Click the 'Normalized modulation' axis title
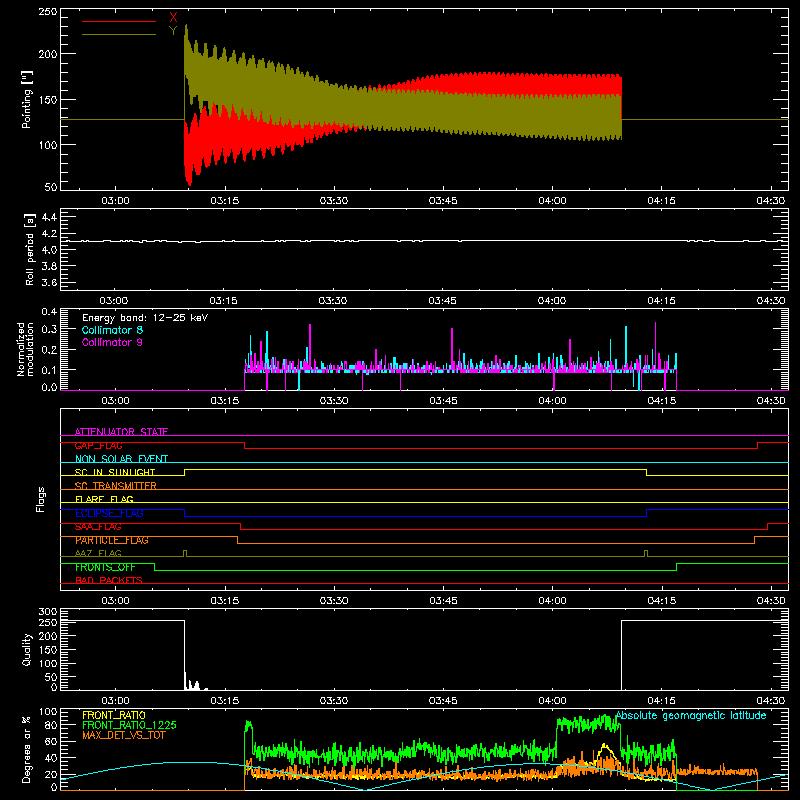Screen dimensions: 800x800 (25, 349)
